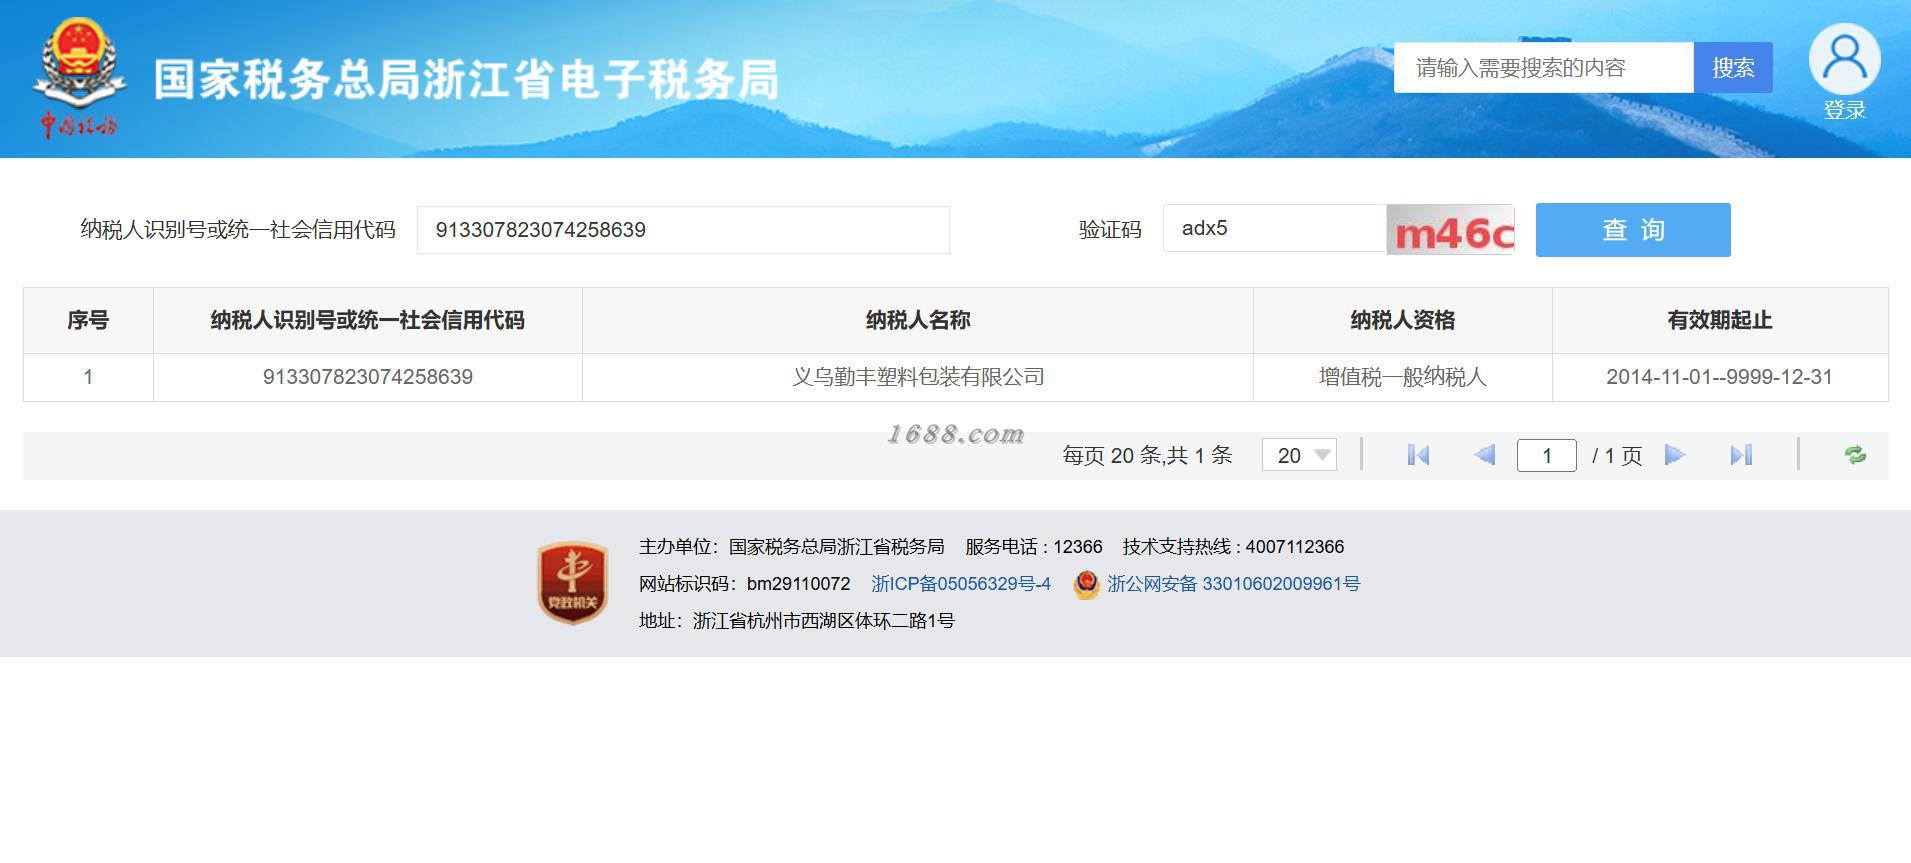This screenshot has height=863, width=1911.
Task: Click the 查询 query button
Action: pyautogui.click(x=1633, y=230)
